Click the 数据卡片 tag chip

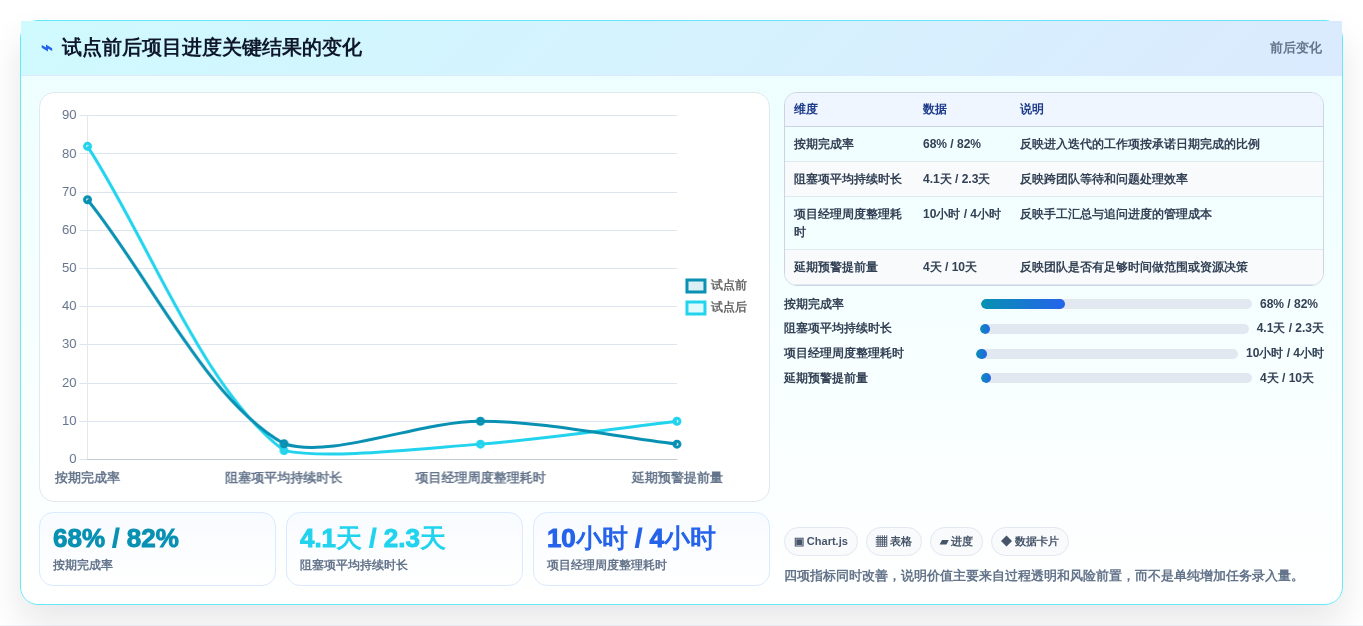[x=1030, y=541]
